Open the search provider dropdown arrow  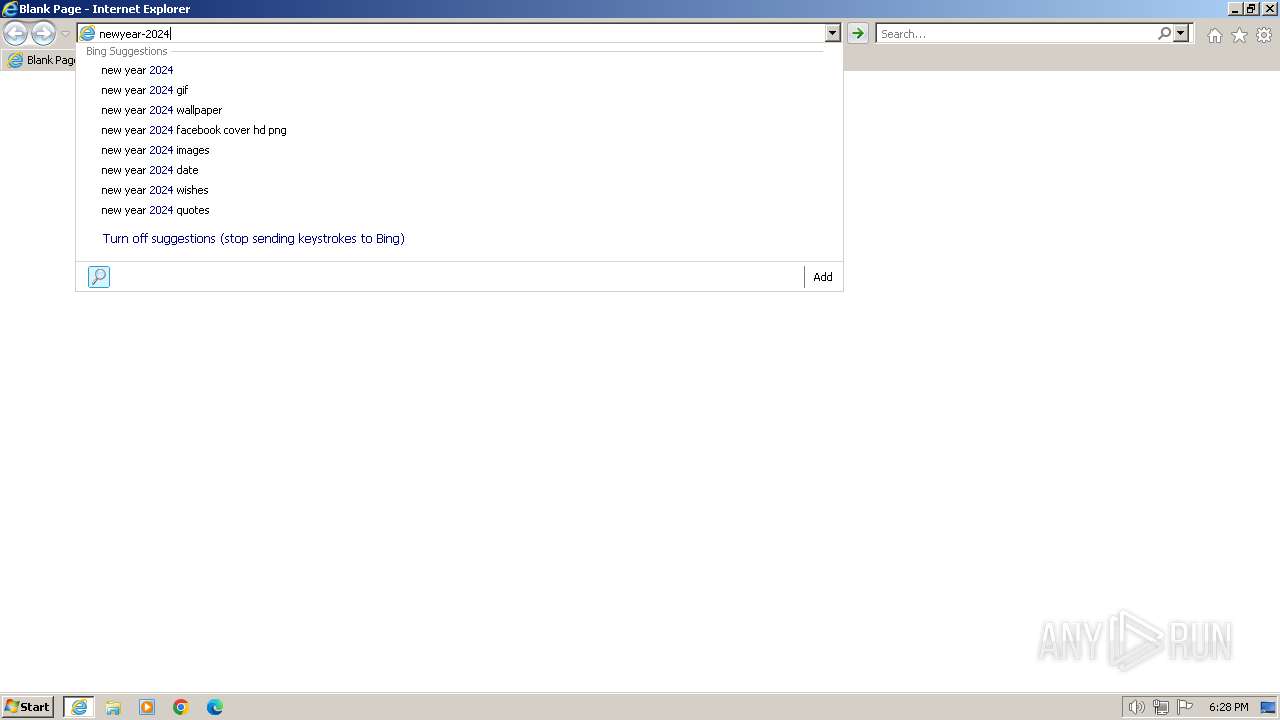point(1181,33)
